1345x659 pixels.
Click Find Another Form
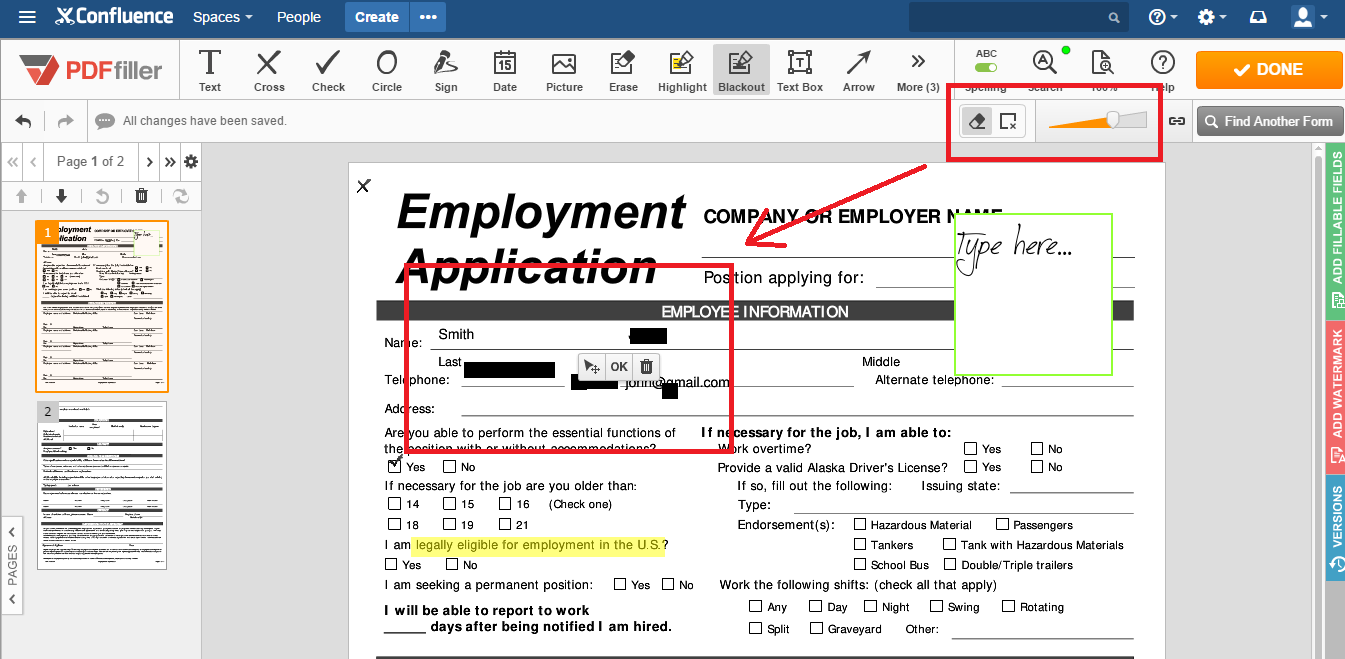coord(1268,121)
